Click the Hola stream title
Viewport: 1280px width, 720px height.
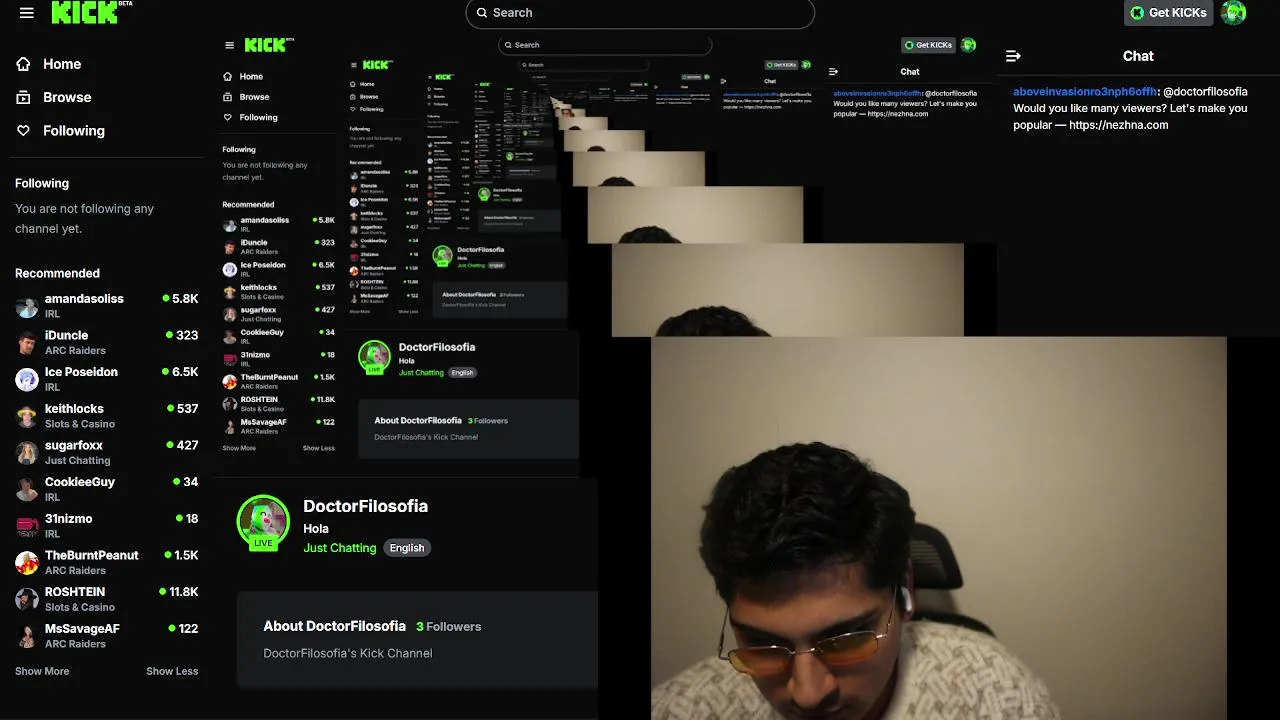(316, 528)
